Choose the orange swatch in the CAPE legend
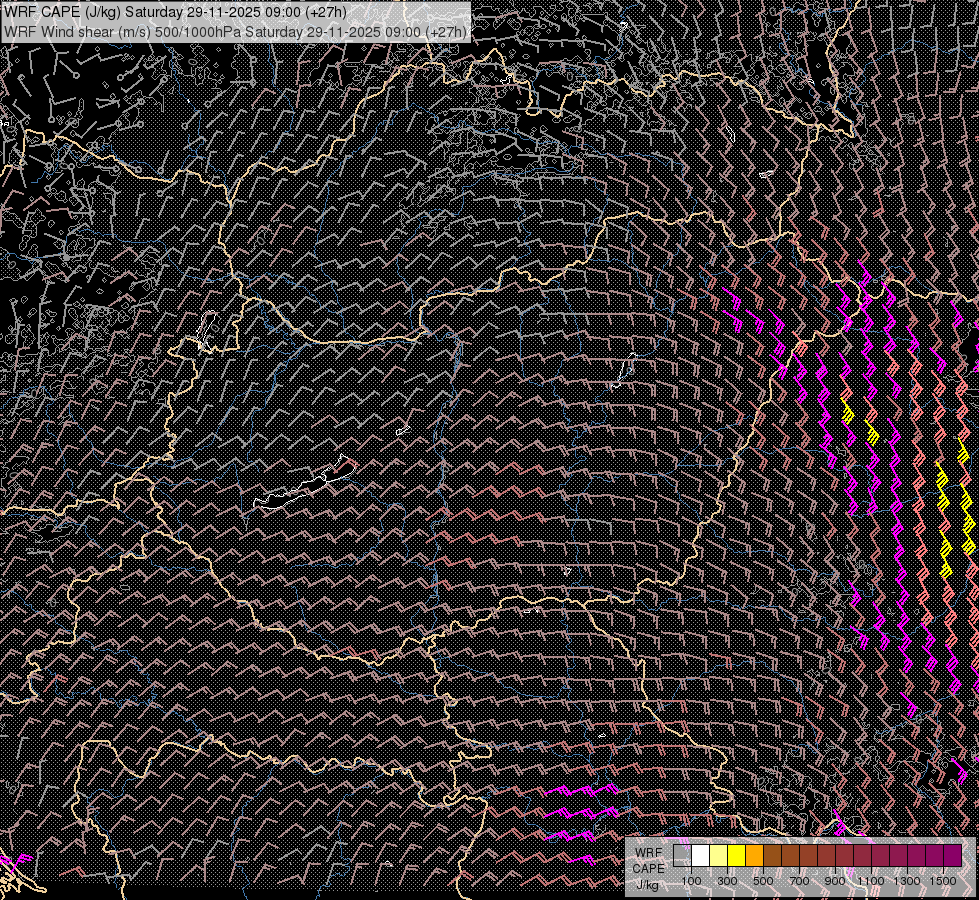 [x=755, y=855]
